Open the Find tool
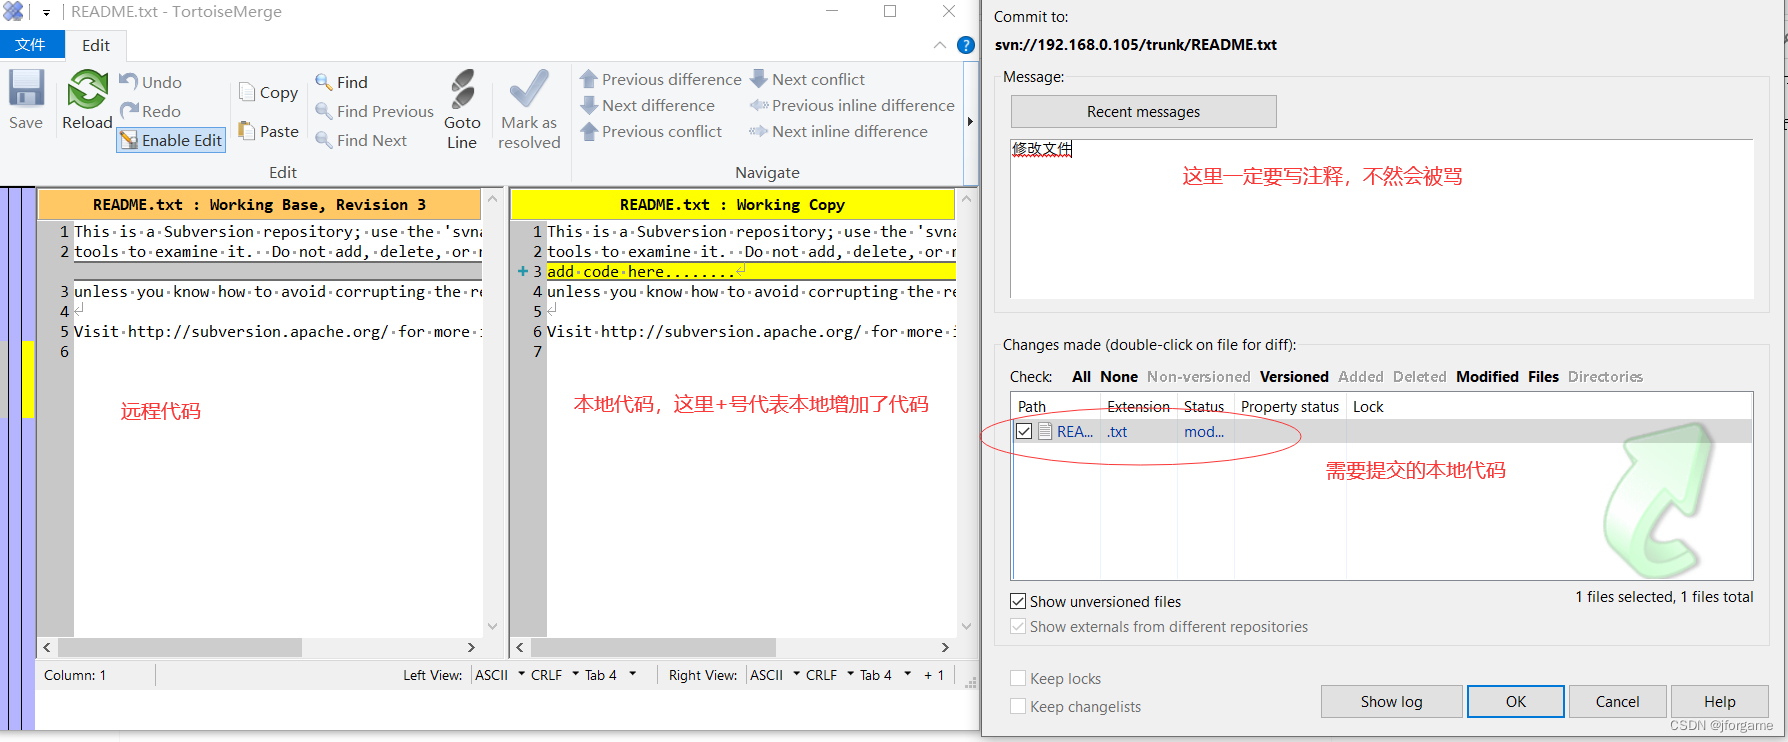Image resolution: width=1788 pixels, height=742 pixels. pyautogui.click(x=341, y=82)
